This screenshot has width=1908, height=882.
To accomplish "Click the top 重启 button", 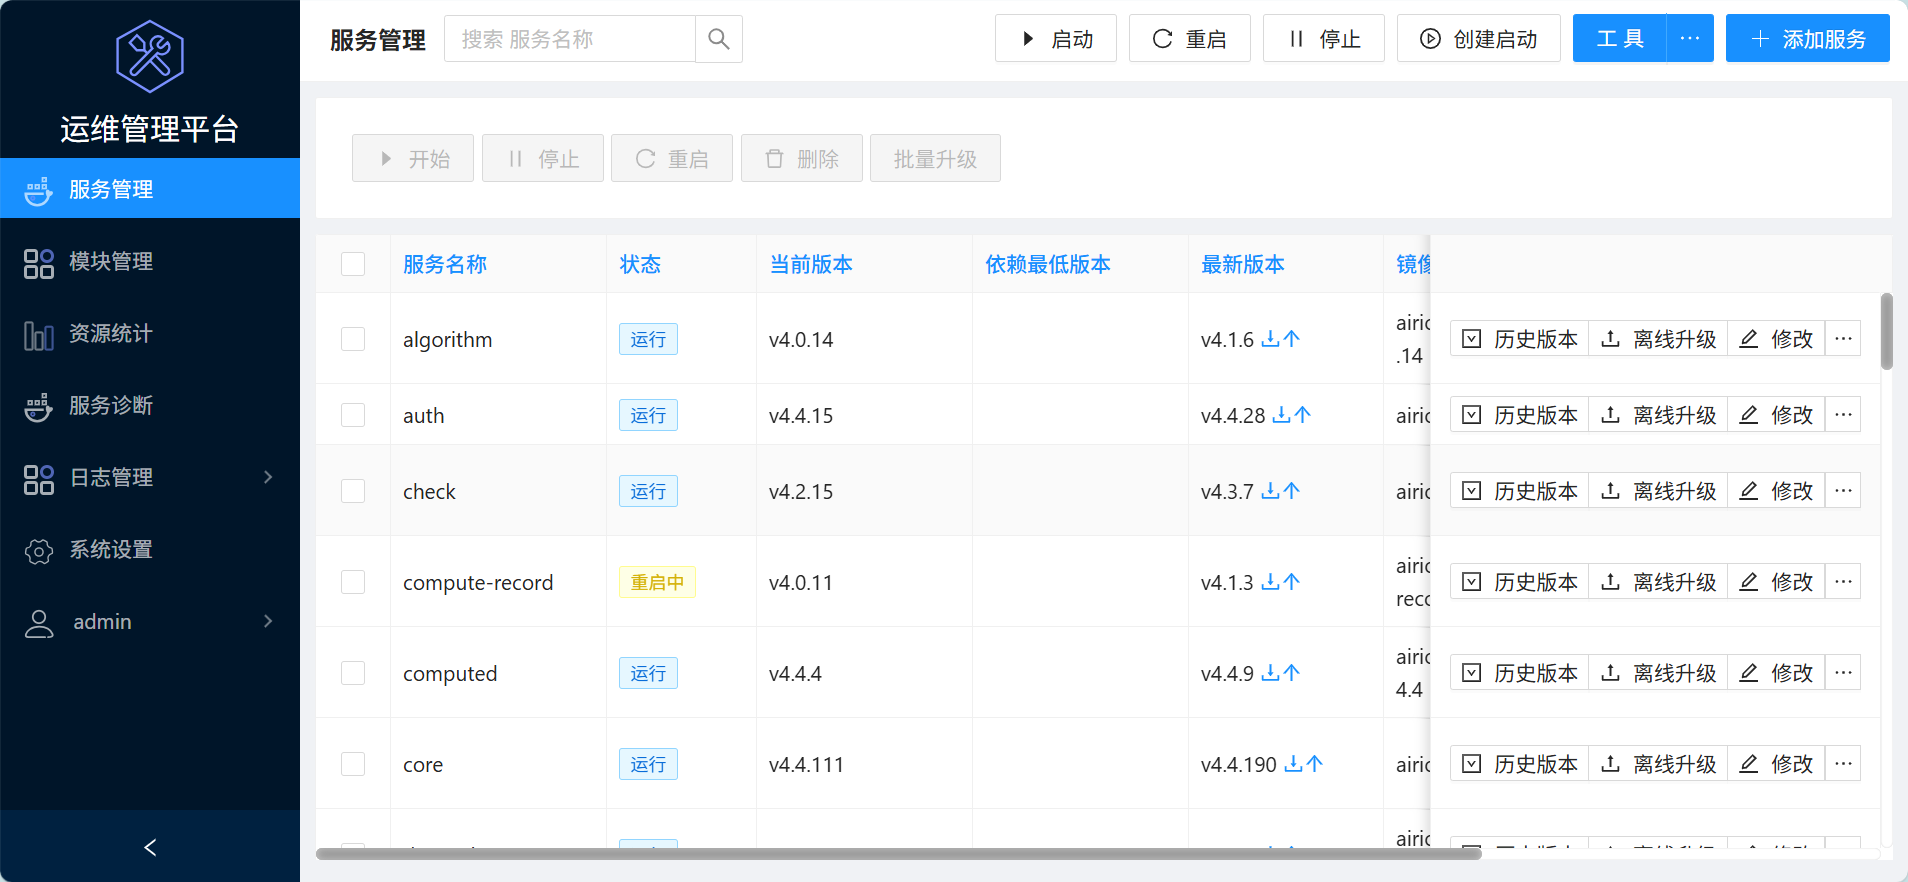I will 1190,39.
